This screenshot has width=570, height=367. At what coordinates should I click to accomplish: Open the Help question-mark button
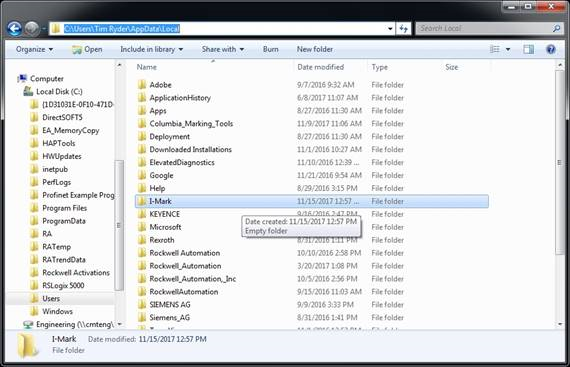click(551, 49)
